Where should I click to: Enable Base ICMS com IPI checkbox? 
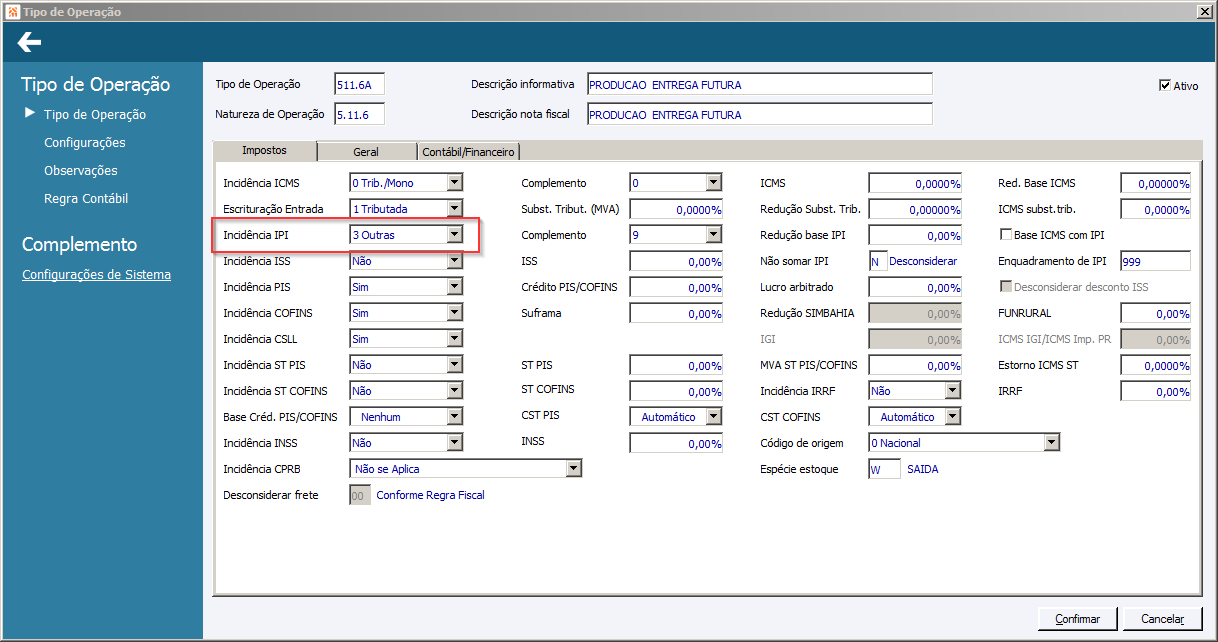(x=1006, y=235)
